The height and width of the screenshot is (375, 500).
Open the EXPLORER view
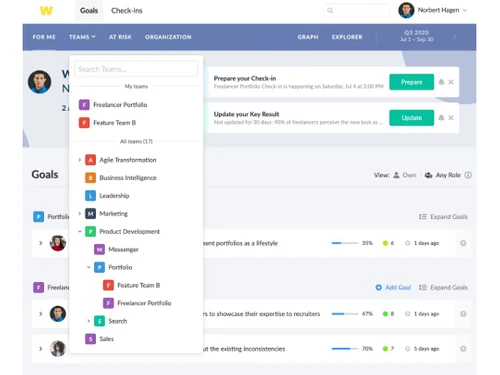pos(347,37)
